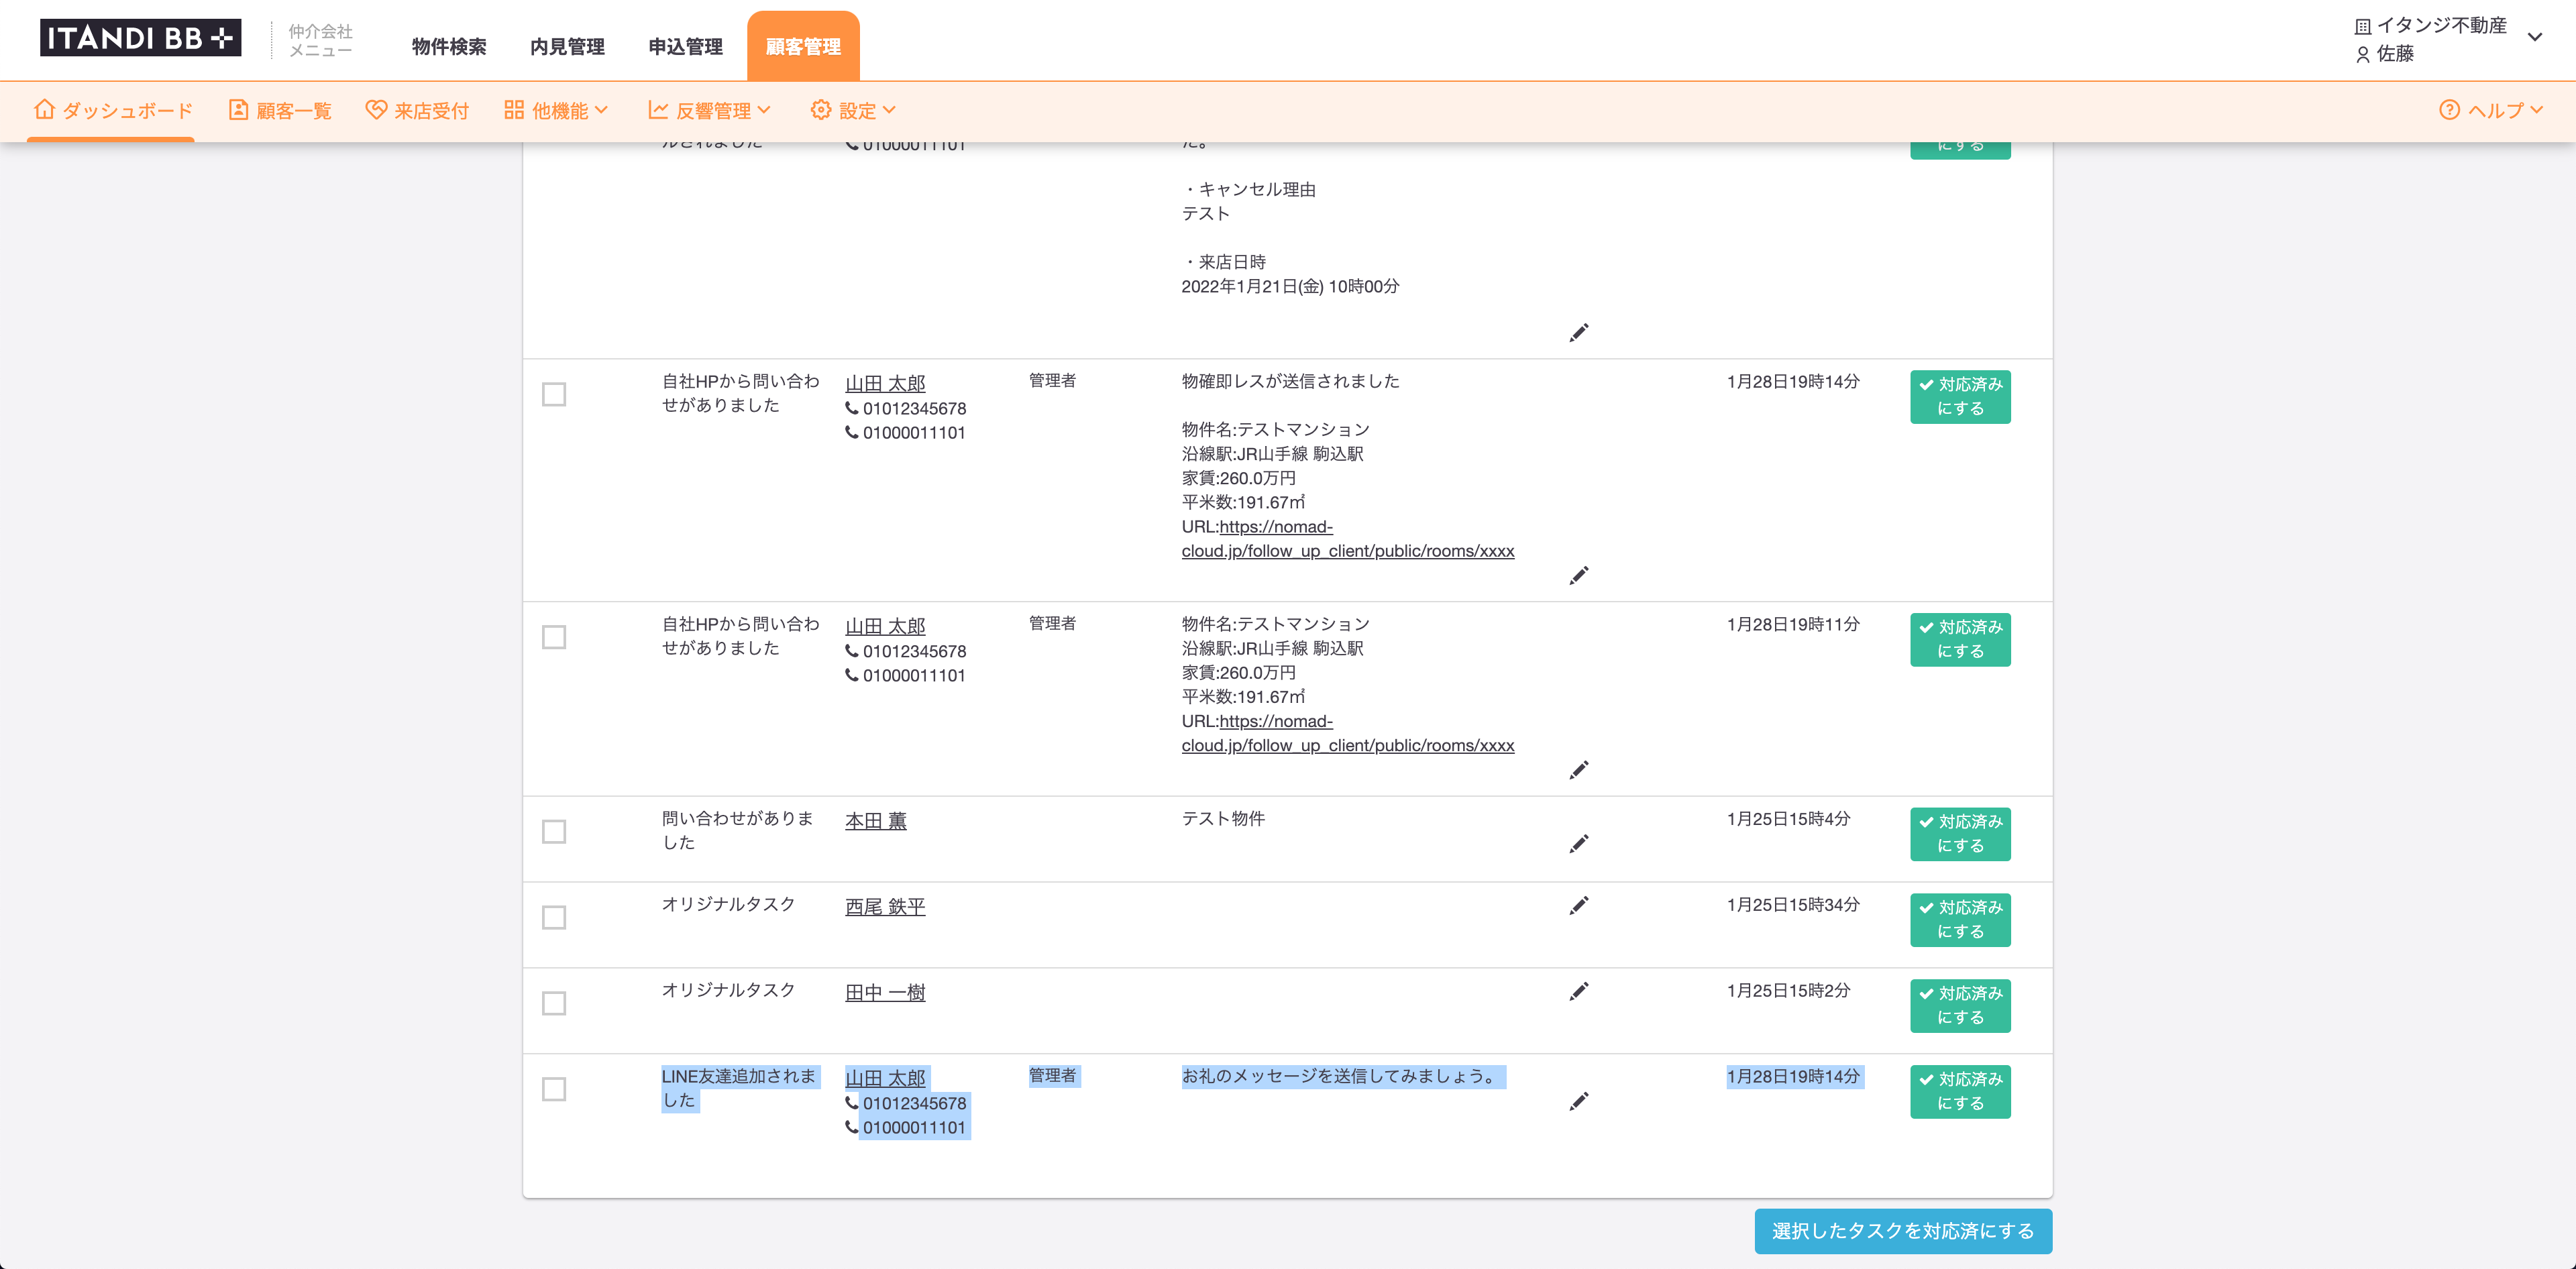Tick checkbox in 西尾 鉄平 row

click(554, 917)
